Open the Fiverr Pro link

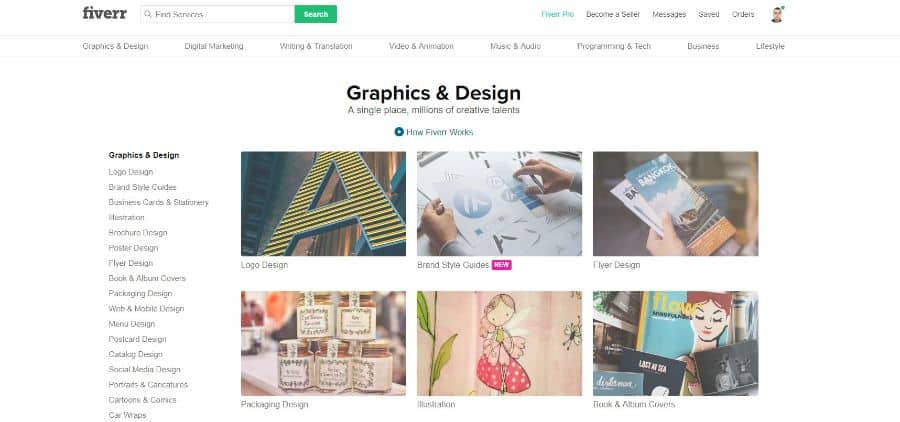[557, 14]
